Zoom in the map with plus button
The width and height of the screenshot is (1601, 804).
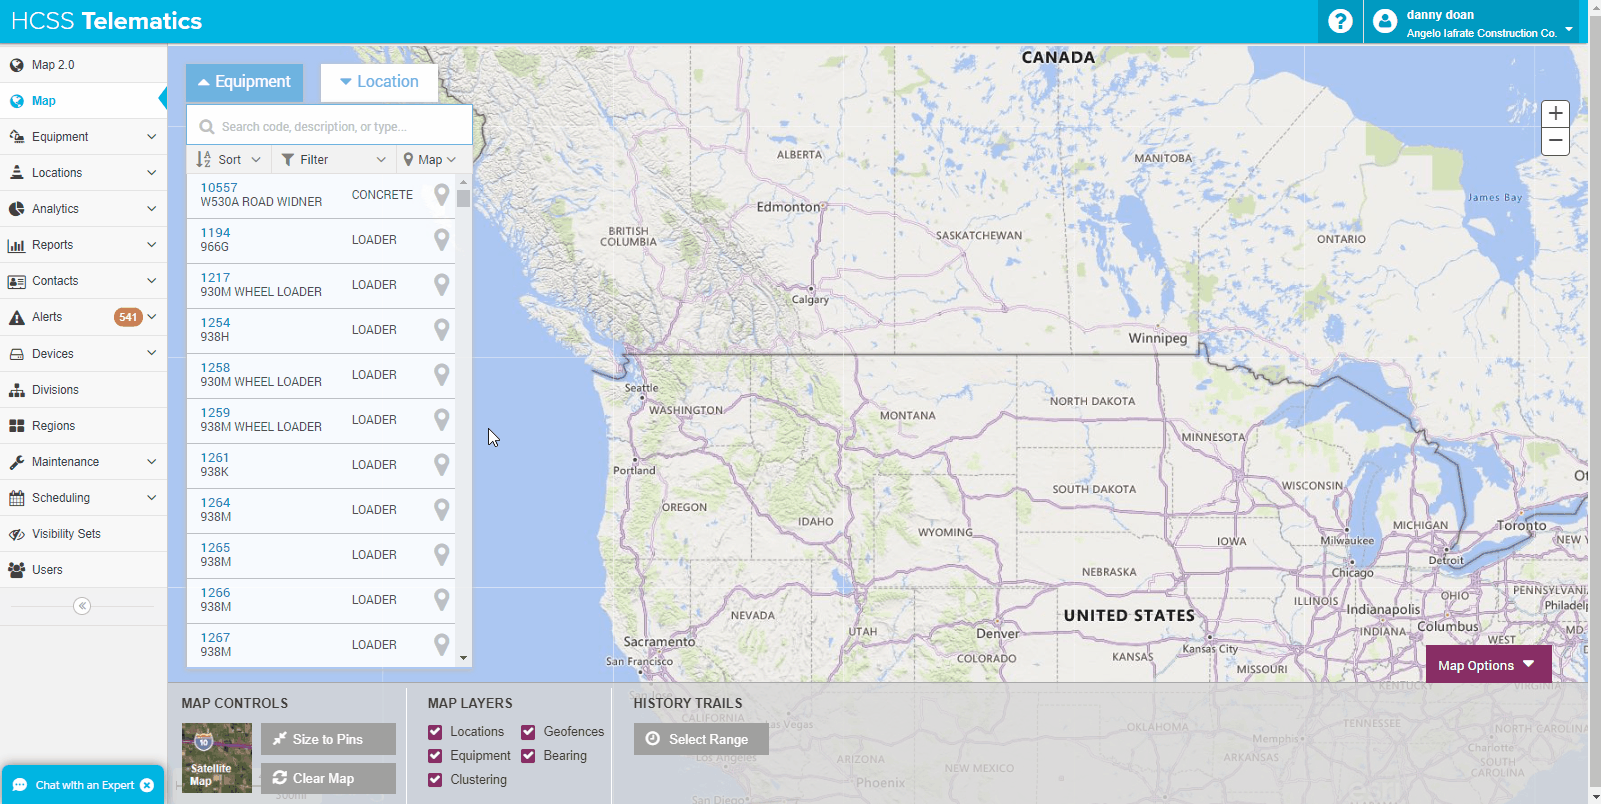[x=1555, y=114]
